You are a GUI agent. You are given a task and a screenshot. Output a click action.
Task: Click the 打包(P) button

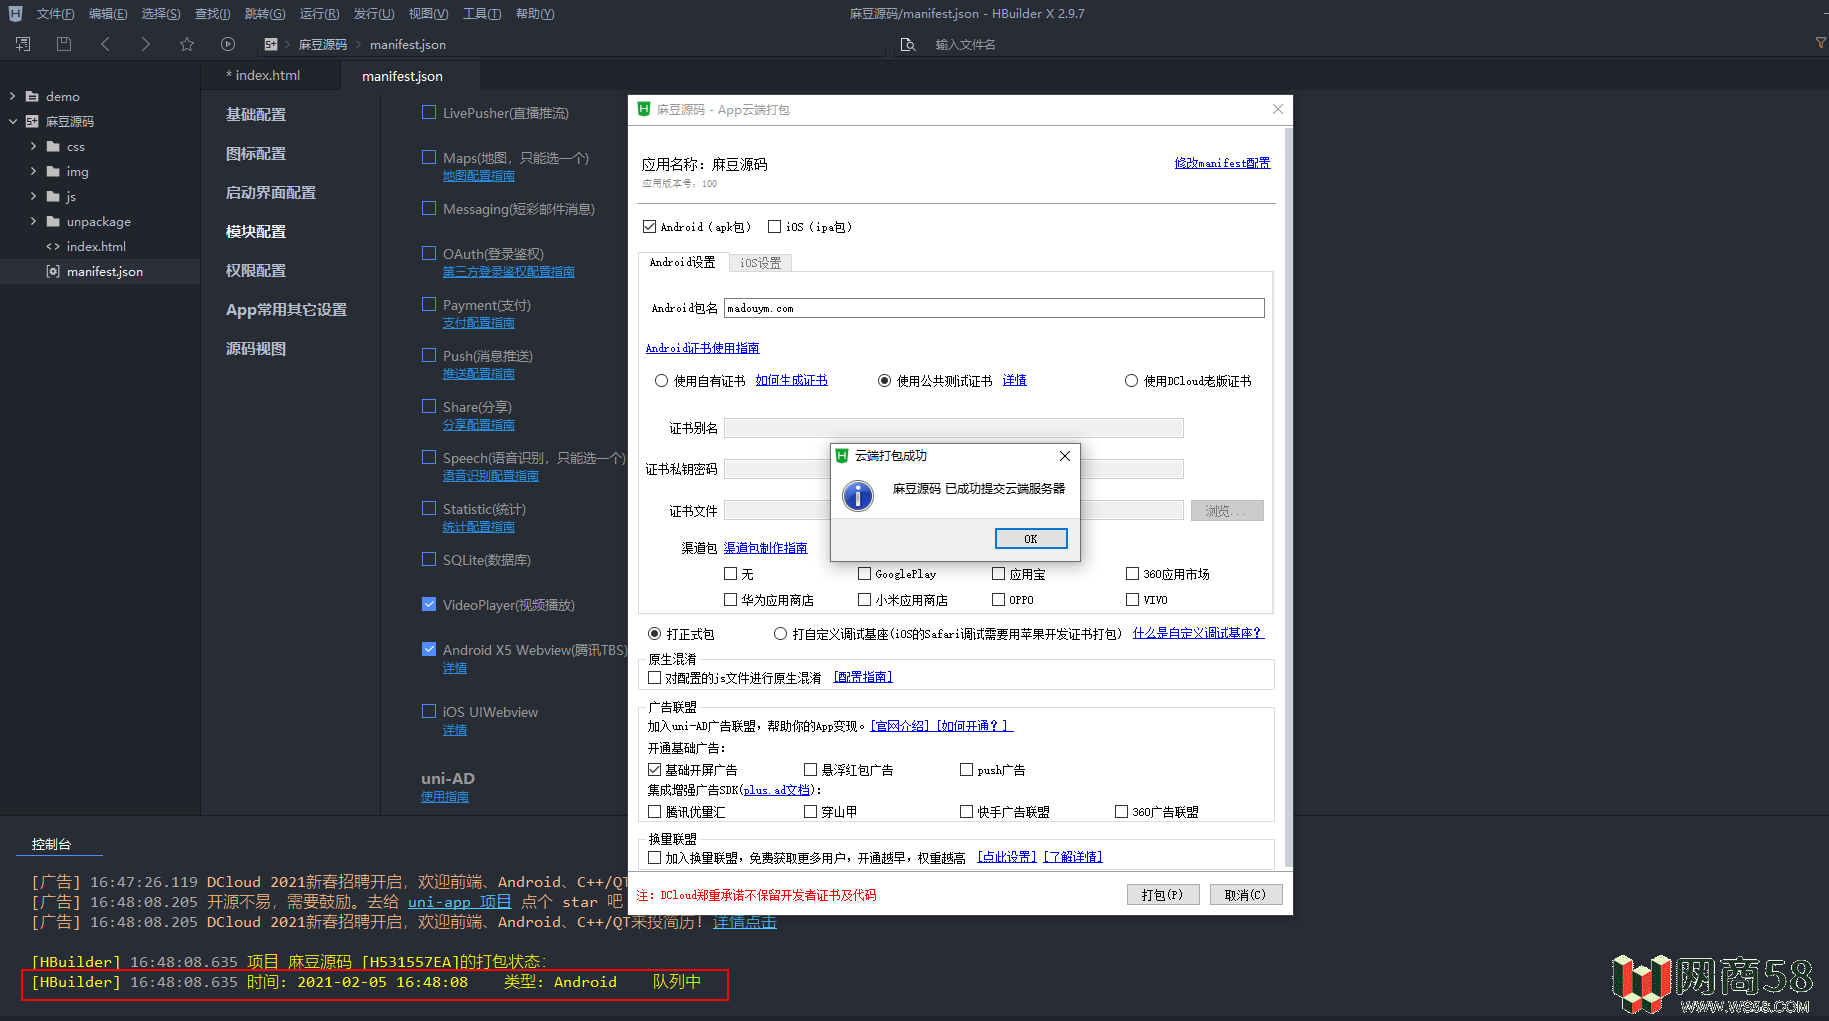tap(1162, 895)
